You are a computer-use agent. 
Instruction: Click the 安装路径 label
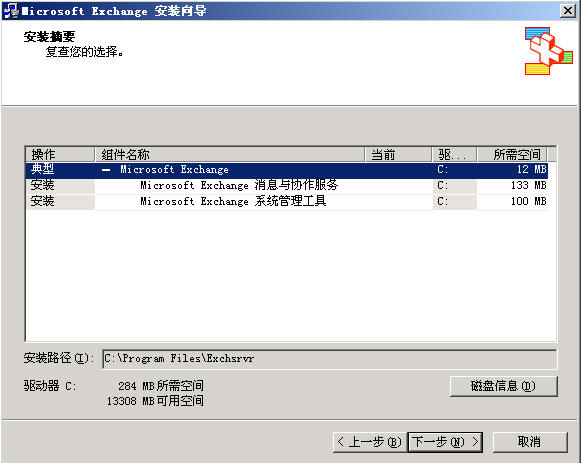[x=59, y=358]
